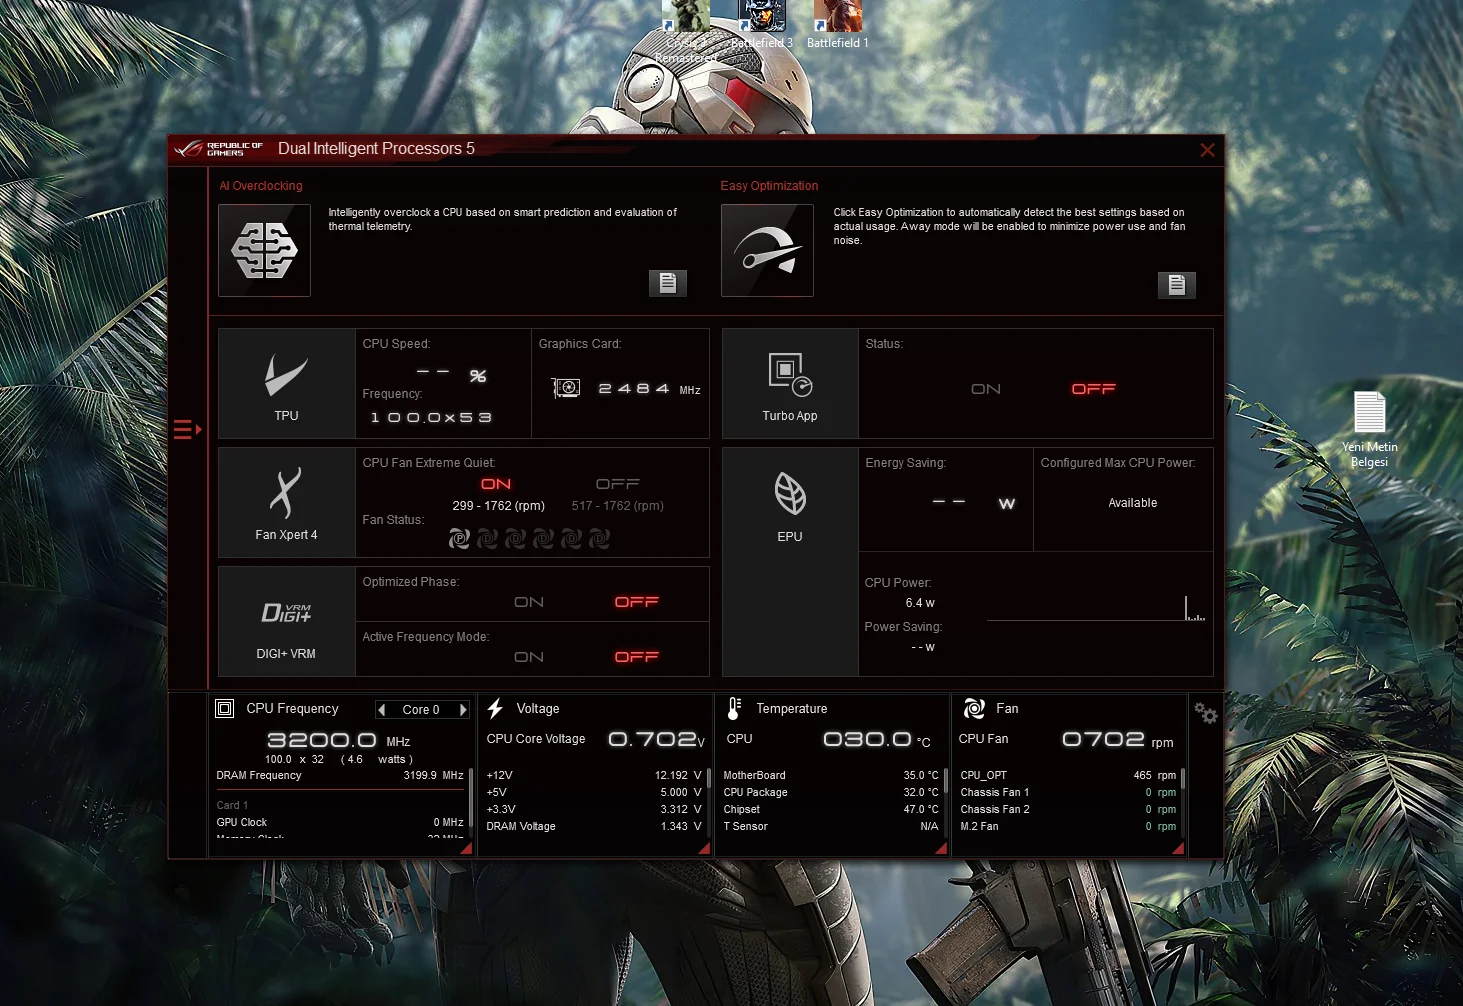The width and height of the screenshot is (1463, 1006).
Task: Click the DRAM Frequency row
Action: (x=340, y=776)
